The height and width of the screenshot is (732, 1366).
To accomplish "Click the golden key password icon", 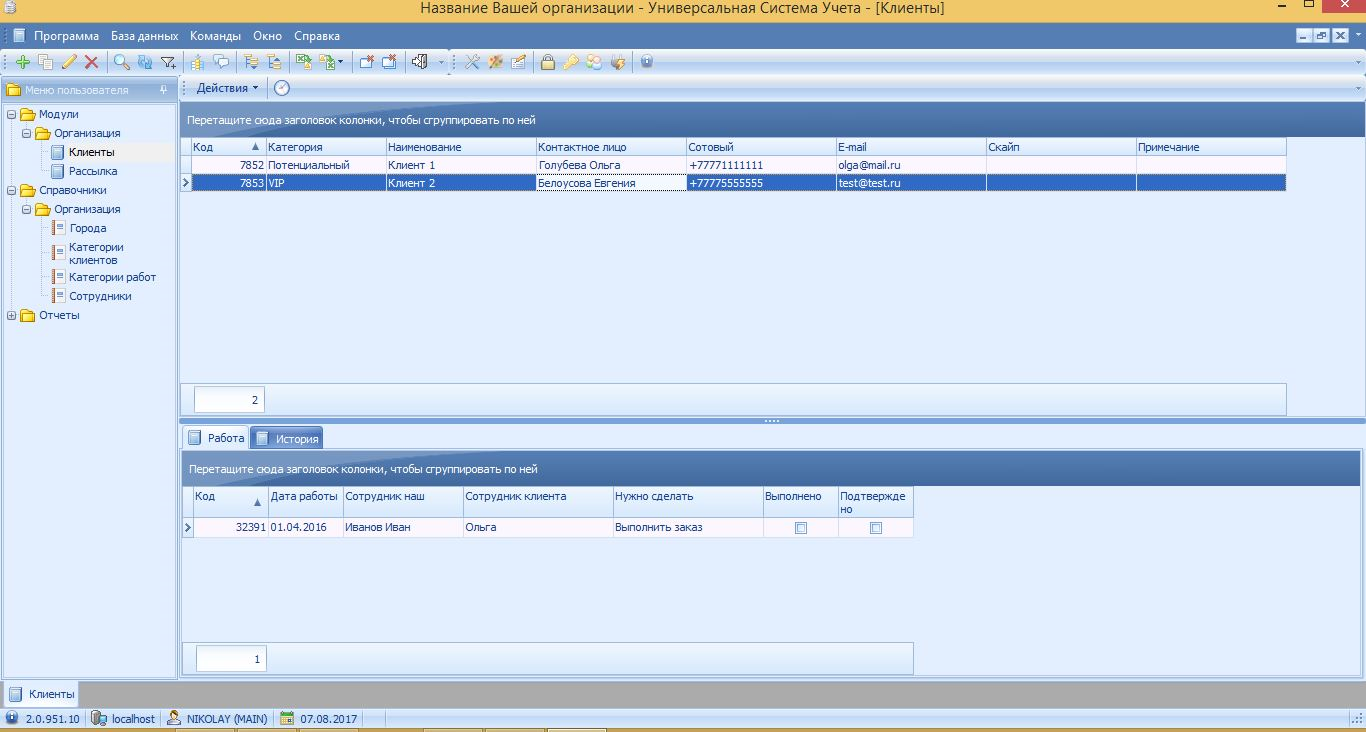I will [571, 62].
